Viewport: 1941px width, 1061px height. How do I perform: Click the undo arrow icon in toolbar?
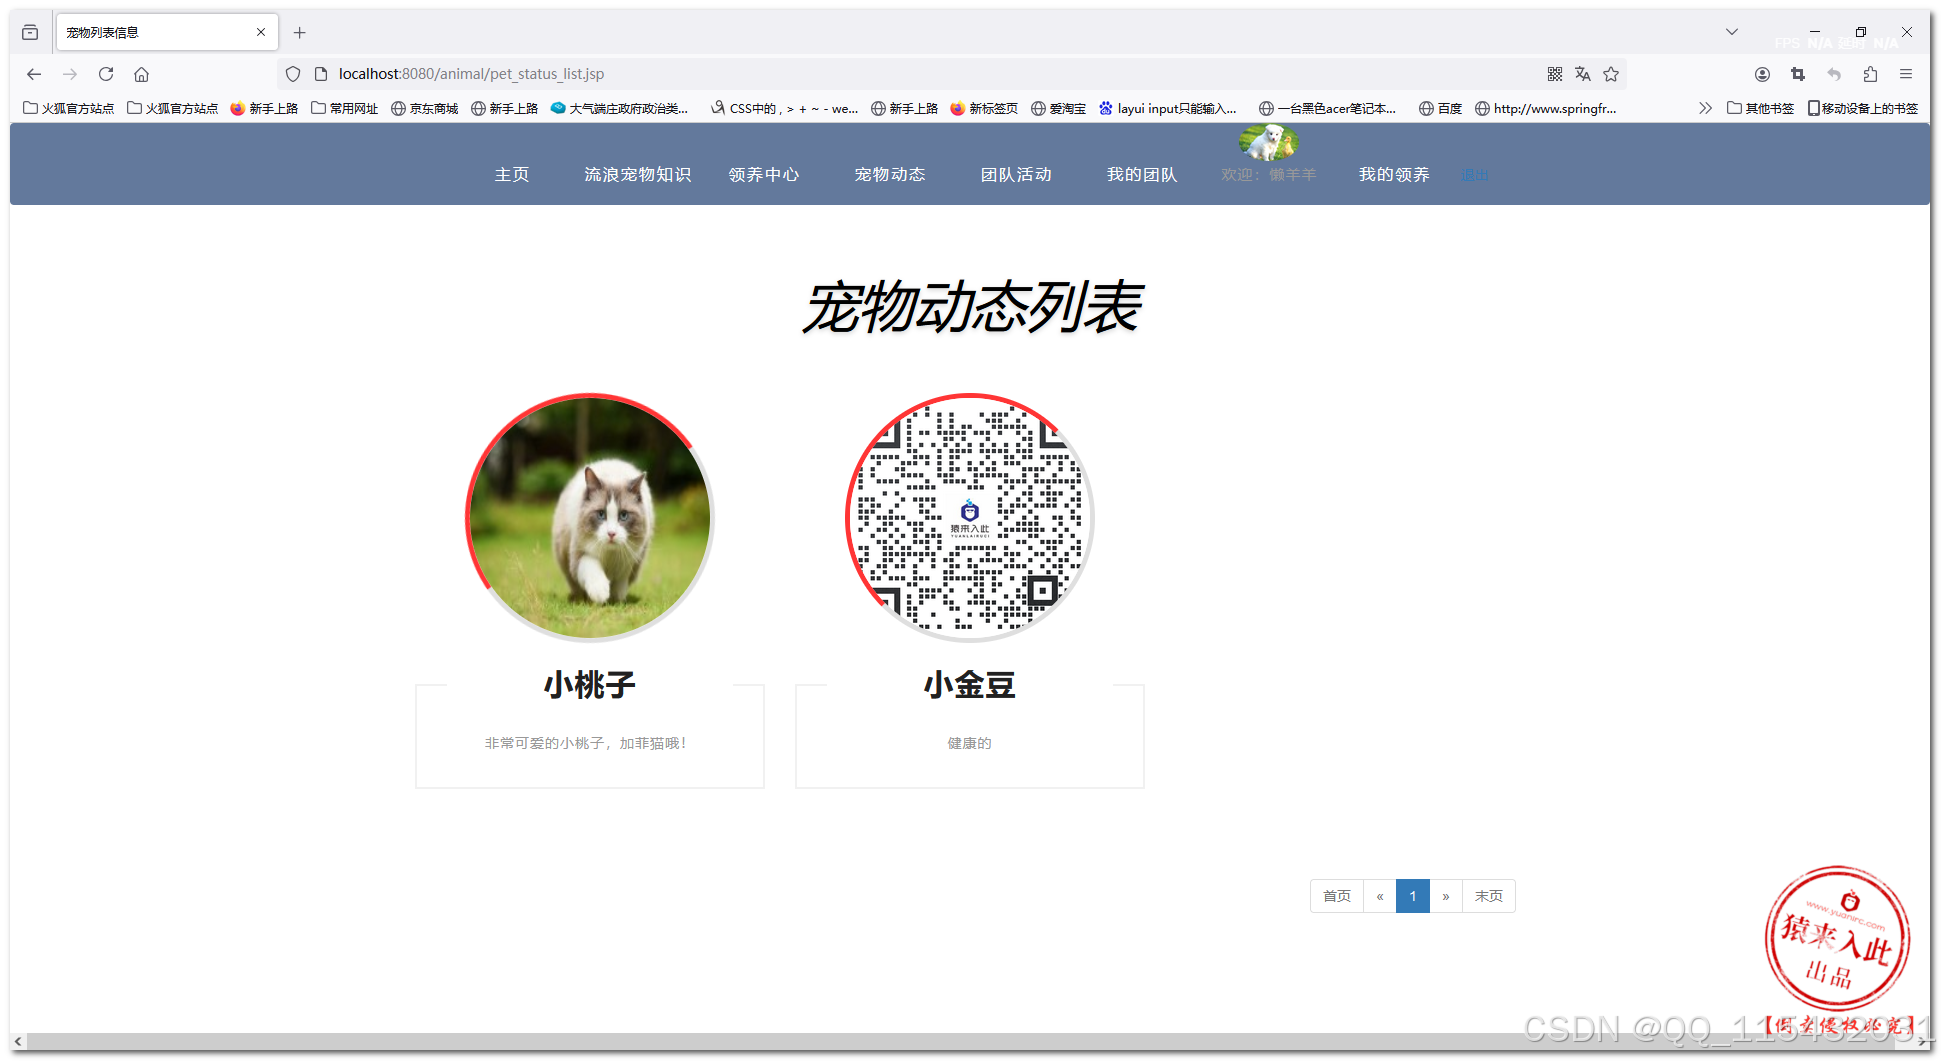point(1834,74)
